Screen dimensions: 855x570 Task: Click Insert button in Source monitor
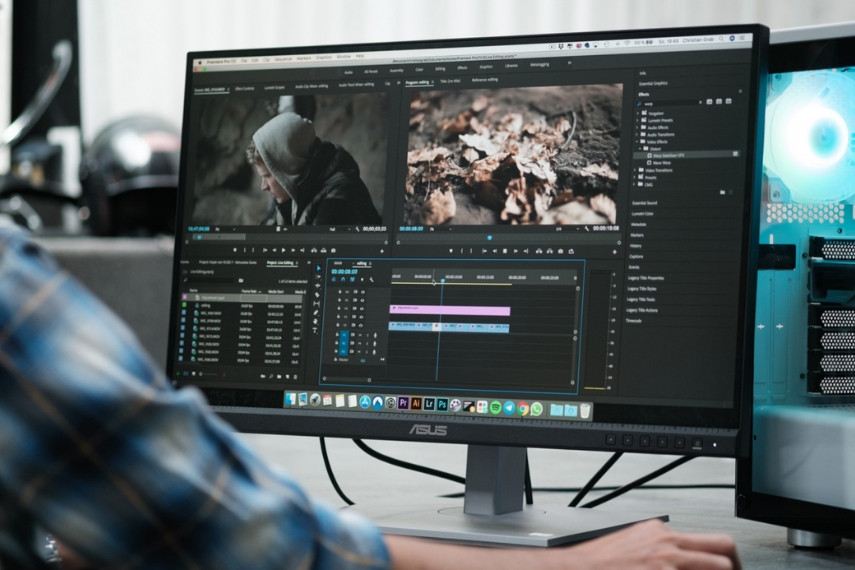[x=314, y=250]
